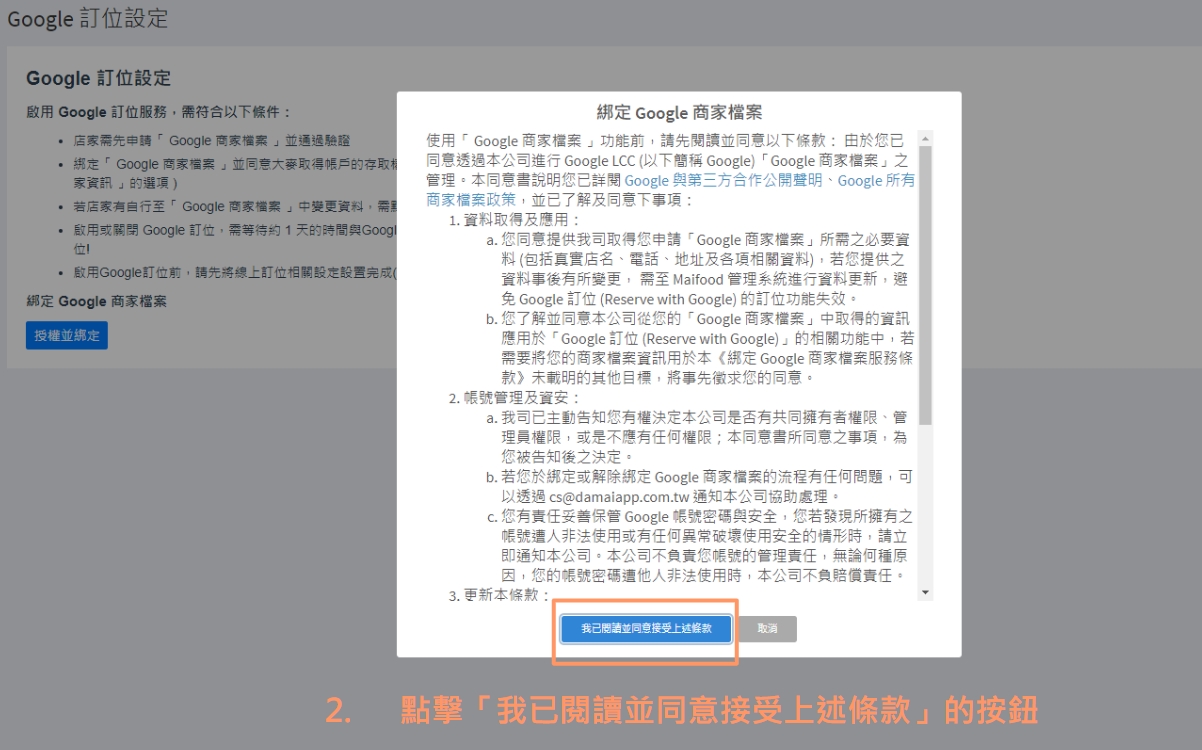Image resolution: width=1202 pixels, height=750 pixels.
Task: Click the scrollbar down arrow in terms dialog
Action: pos(925,593)
